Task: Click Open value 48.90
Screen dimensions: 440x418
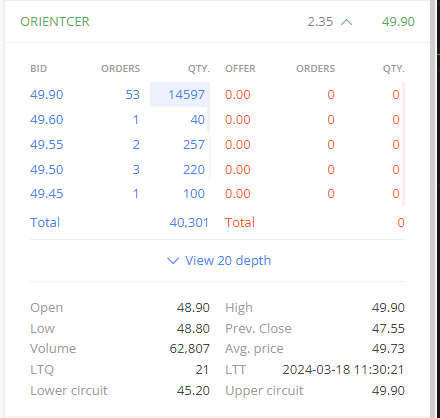Action: point(193,307)
